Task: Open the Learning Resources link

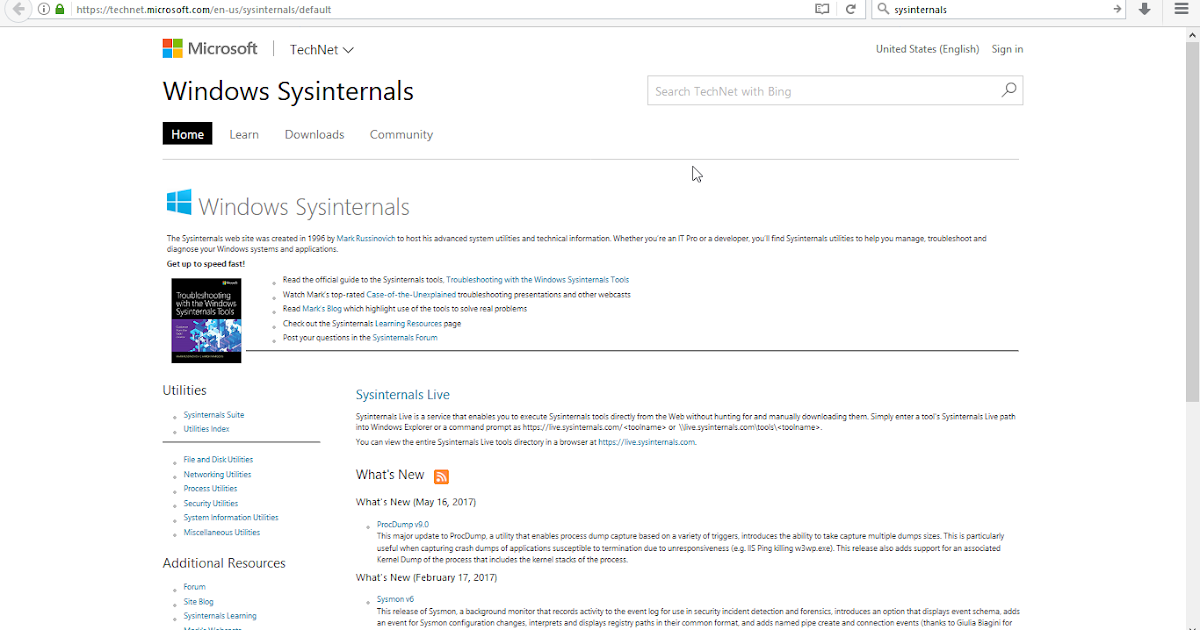Action: tap(408, 324)
